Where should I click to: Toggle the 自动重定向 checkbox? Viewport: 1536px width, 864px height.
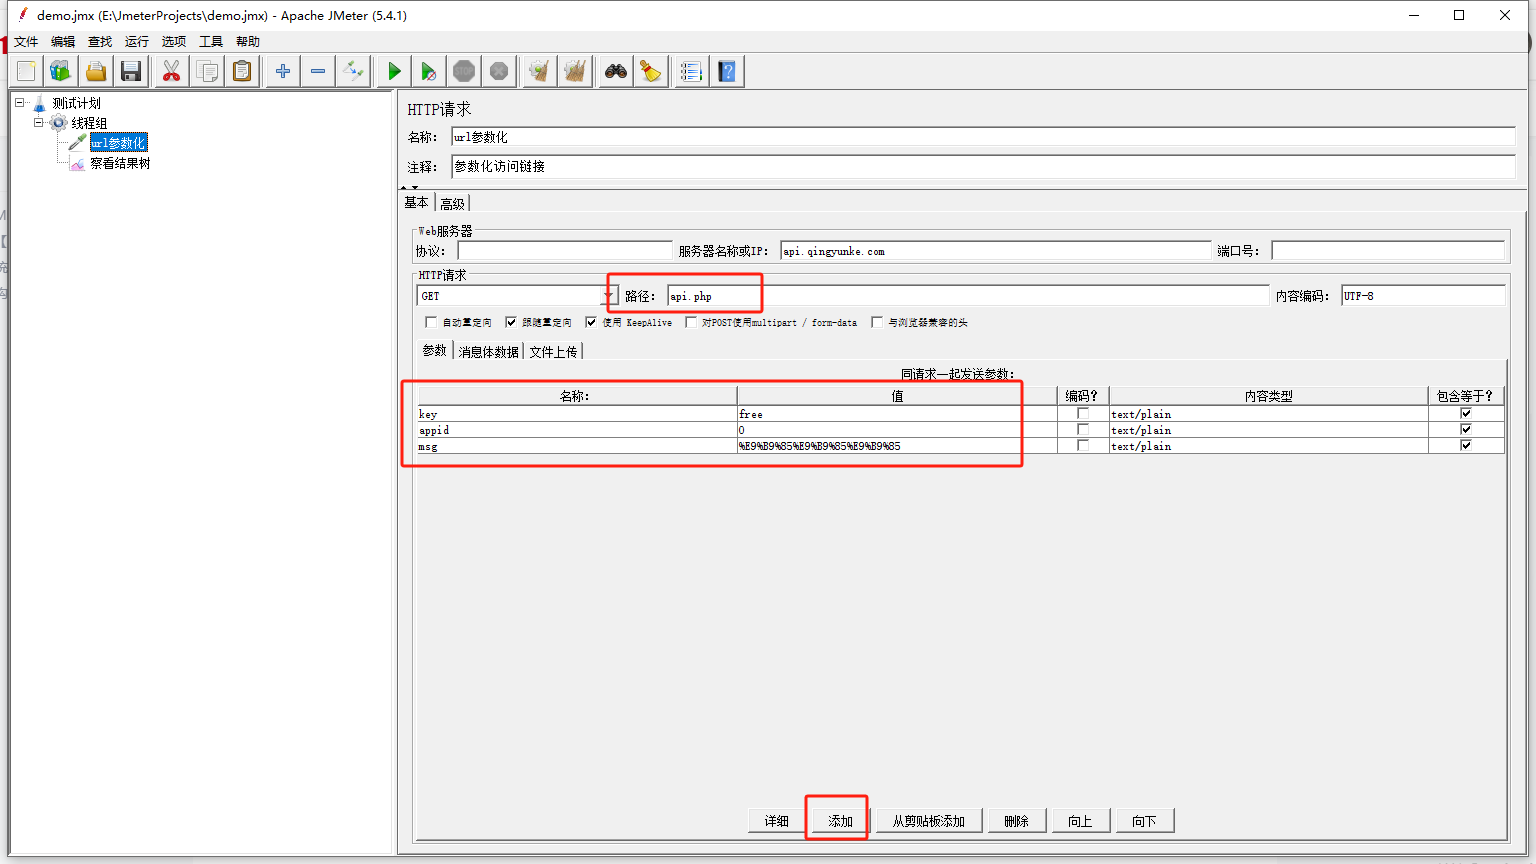point(431,322)
